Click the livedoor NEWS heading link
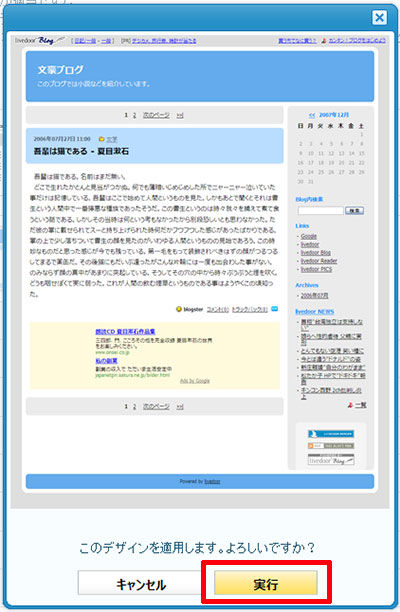Screen dimensions: 400x612 (315, 311)
